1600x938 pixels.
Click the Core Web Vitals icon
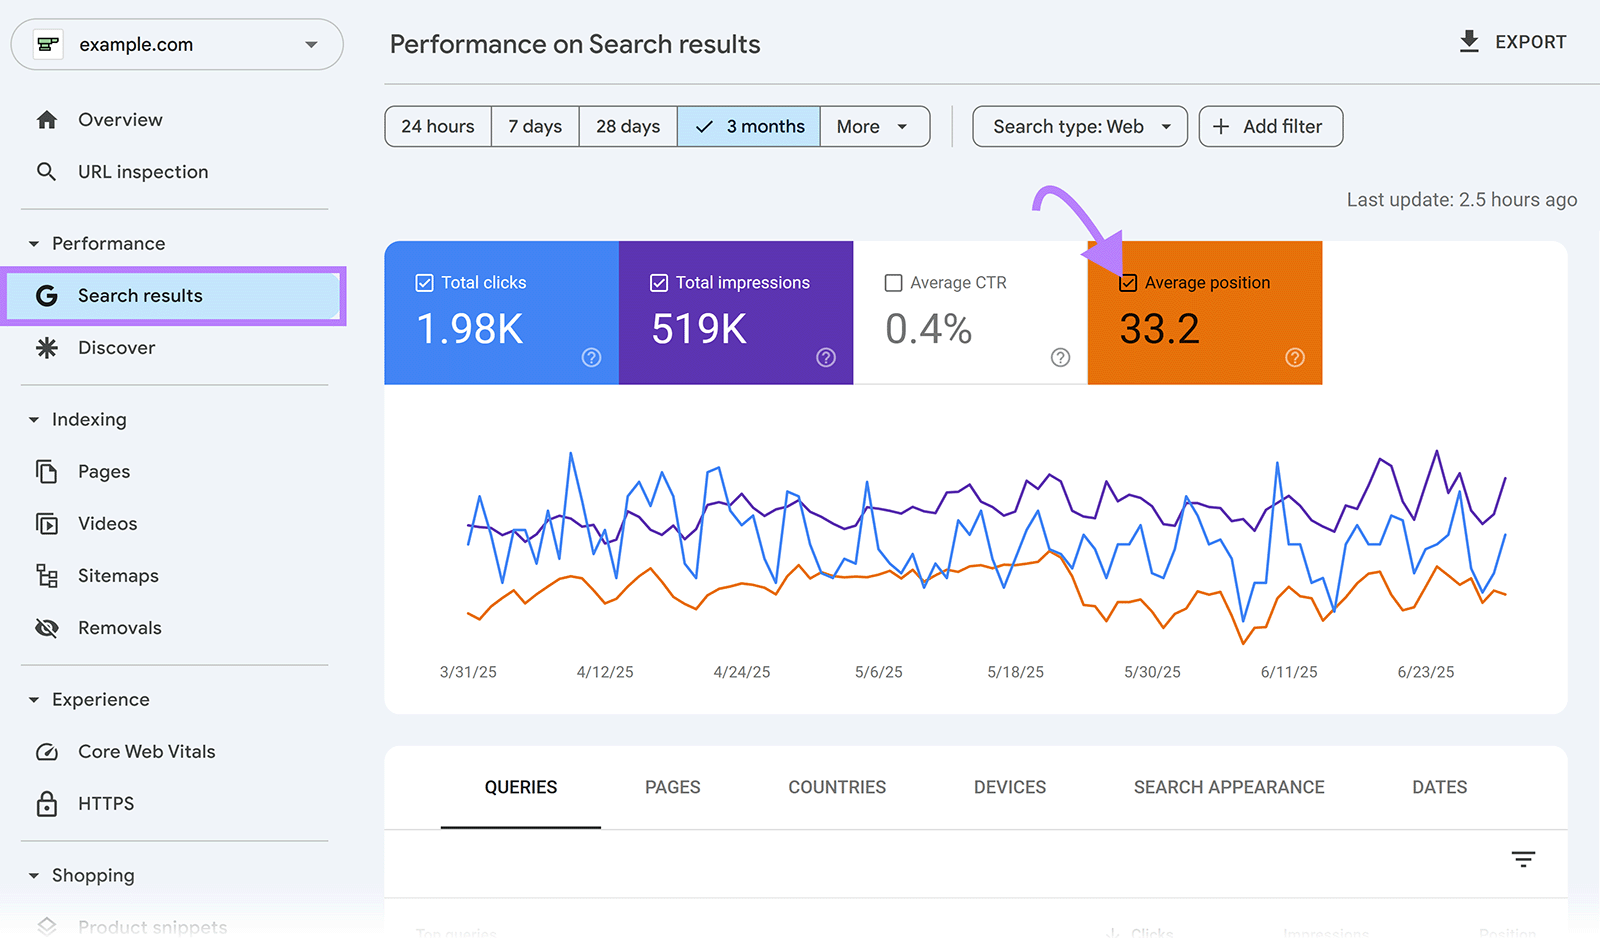click(47, 751)
